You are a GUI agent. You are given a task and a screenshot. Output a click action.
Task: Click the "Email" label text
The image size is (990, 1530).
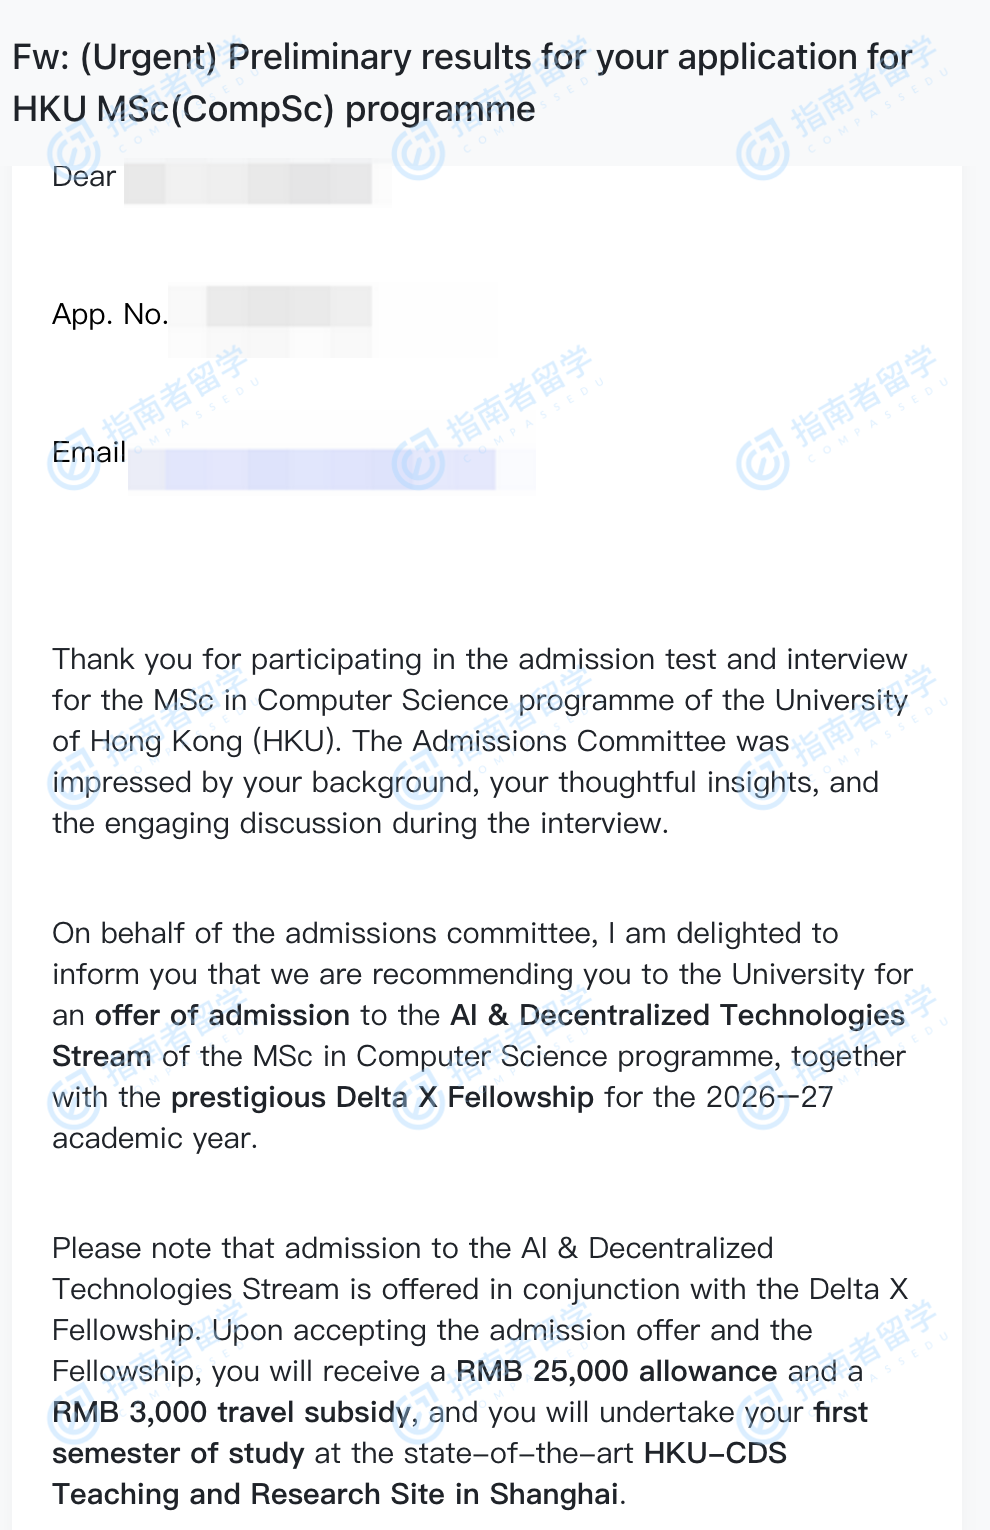click(x=89, y=453)
